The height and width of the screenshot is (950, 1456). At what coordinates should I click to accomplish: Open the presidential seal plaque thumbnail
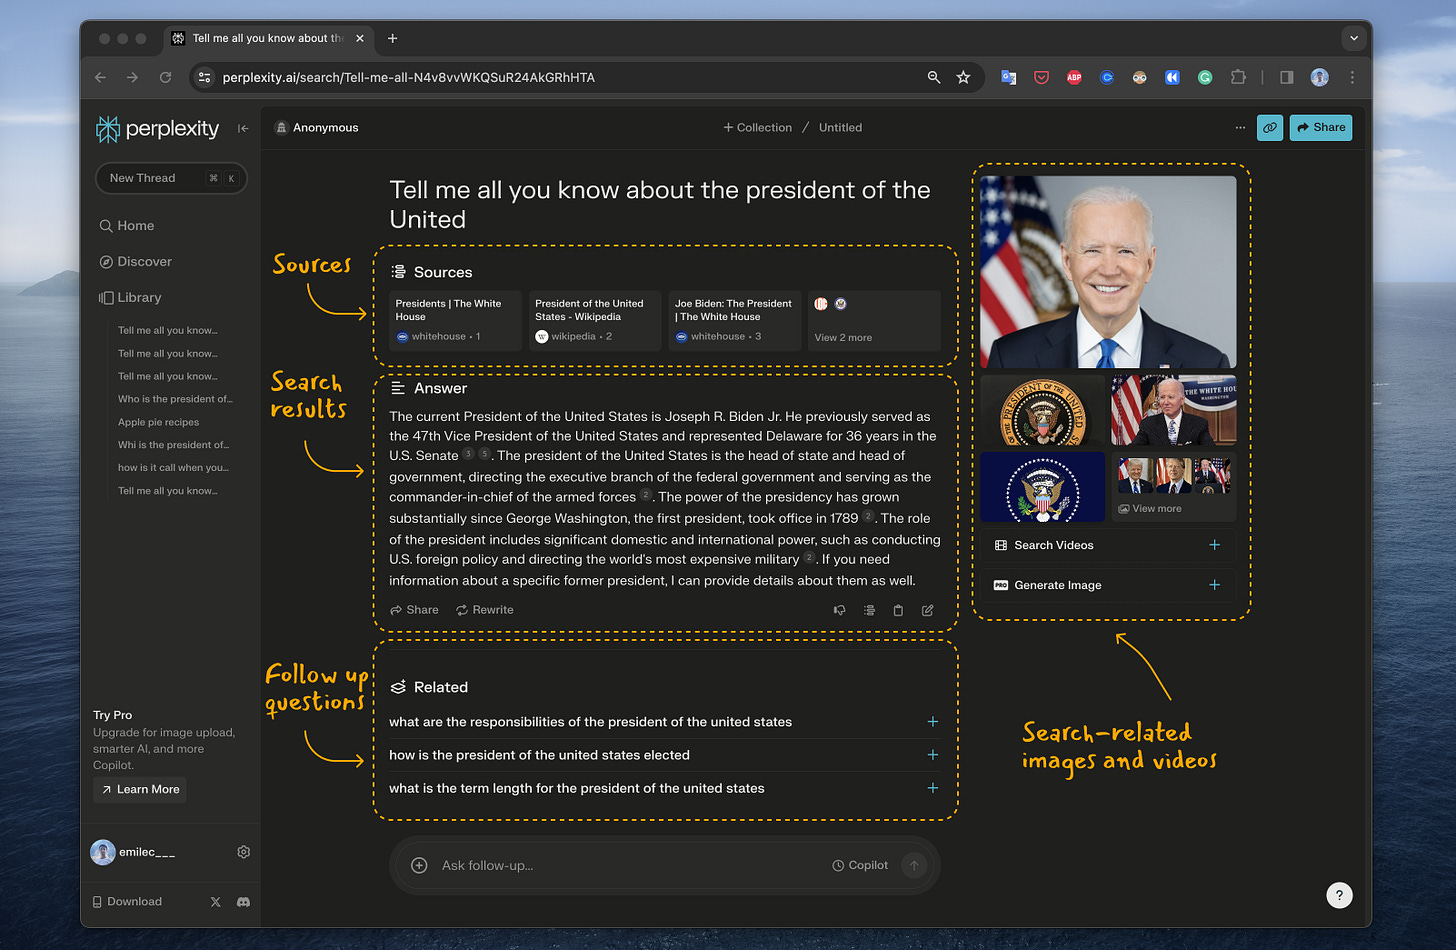tap(1043, 410)
